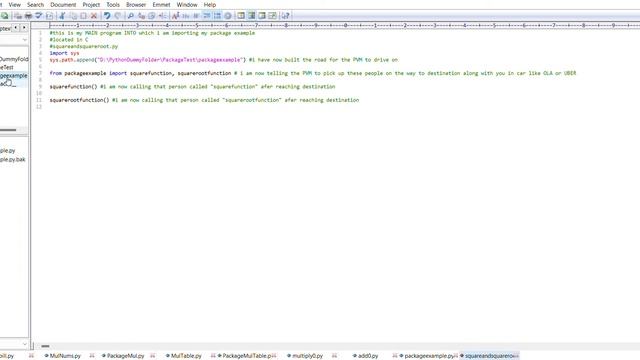Select the eTest folder in directory tree
Viewport: 640px width, 360px height.
pos(7,67)
